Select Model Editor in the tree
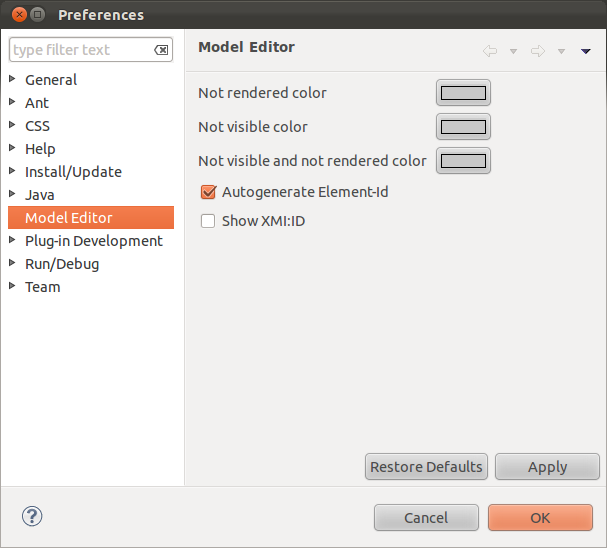 [68, 218]
